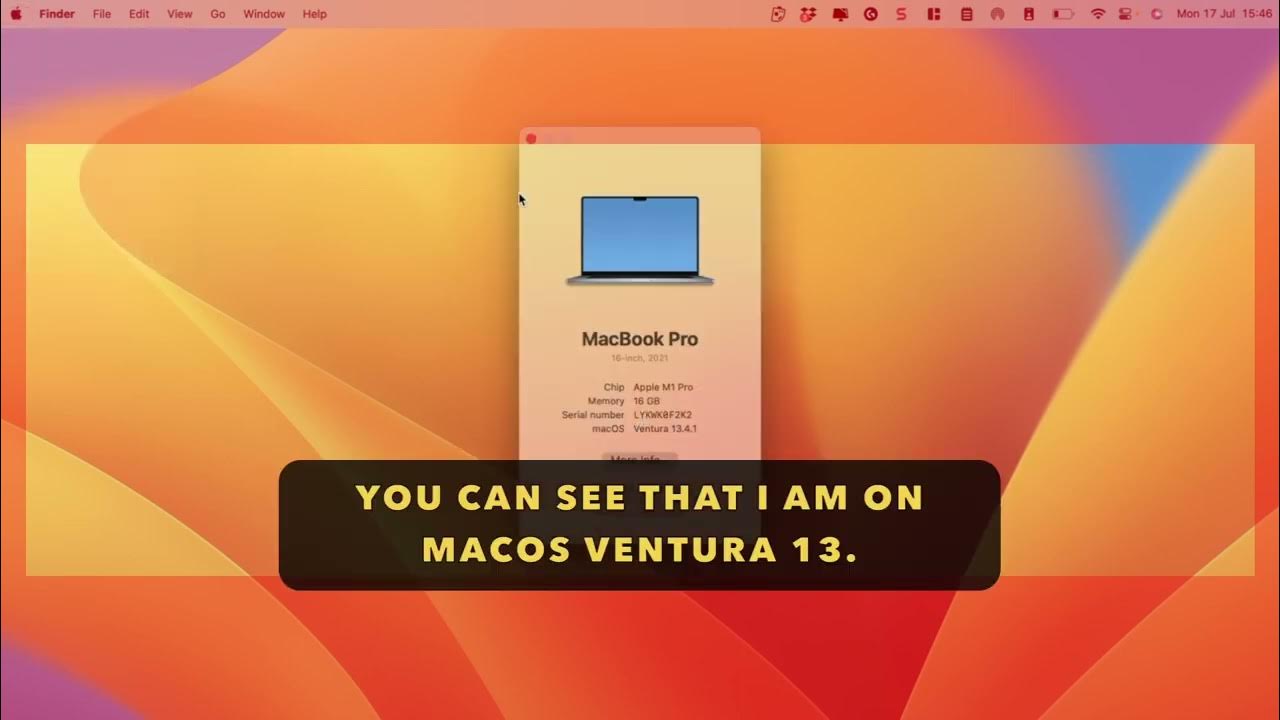1280x720 pixels.
Task: Click the Ventura 13.4.1 macOS version
Action: [665, 429]
